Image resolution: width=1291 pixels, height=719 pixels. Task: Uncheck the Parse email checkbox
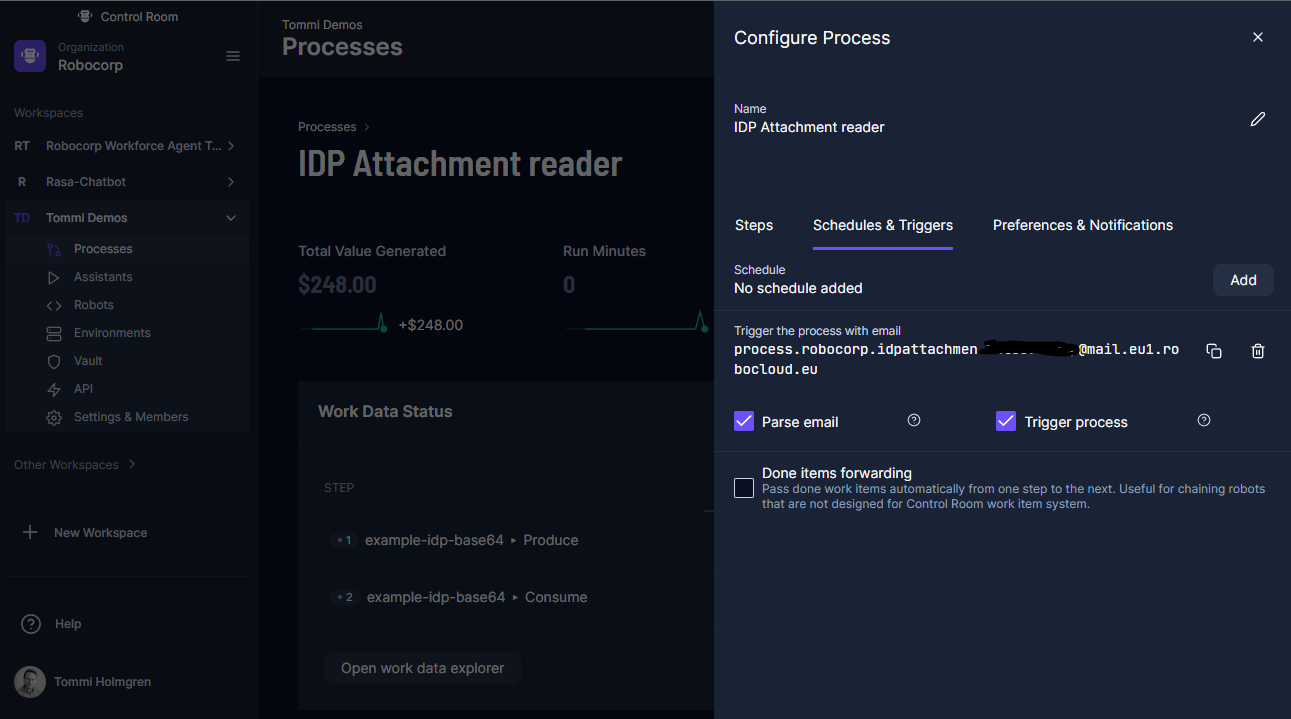(x=744, y=421)
